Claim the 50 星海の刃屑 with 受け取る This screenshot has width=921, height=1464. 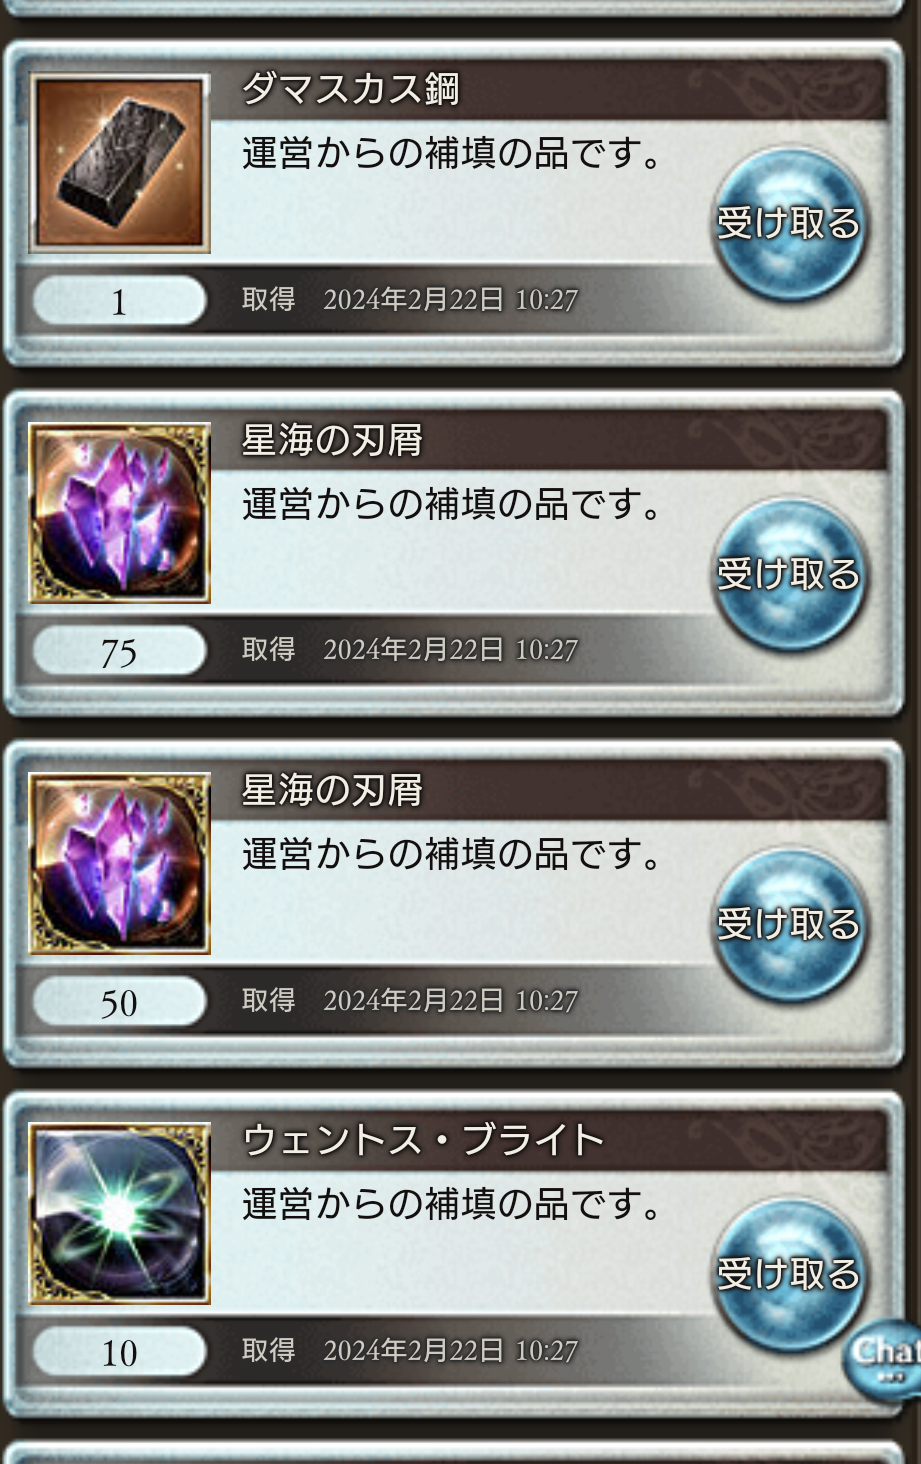(x=788, y=924)
